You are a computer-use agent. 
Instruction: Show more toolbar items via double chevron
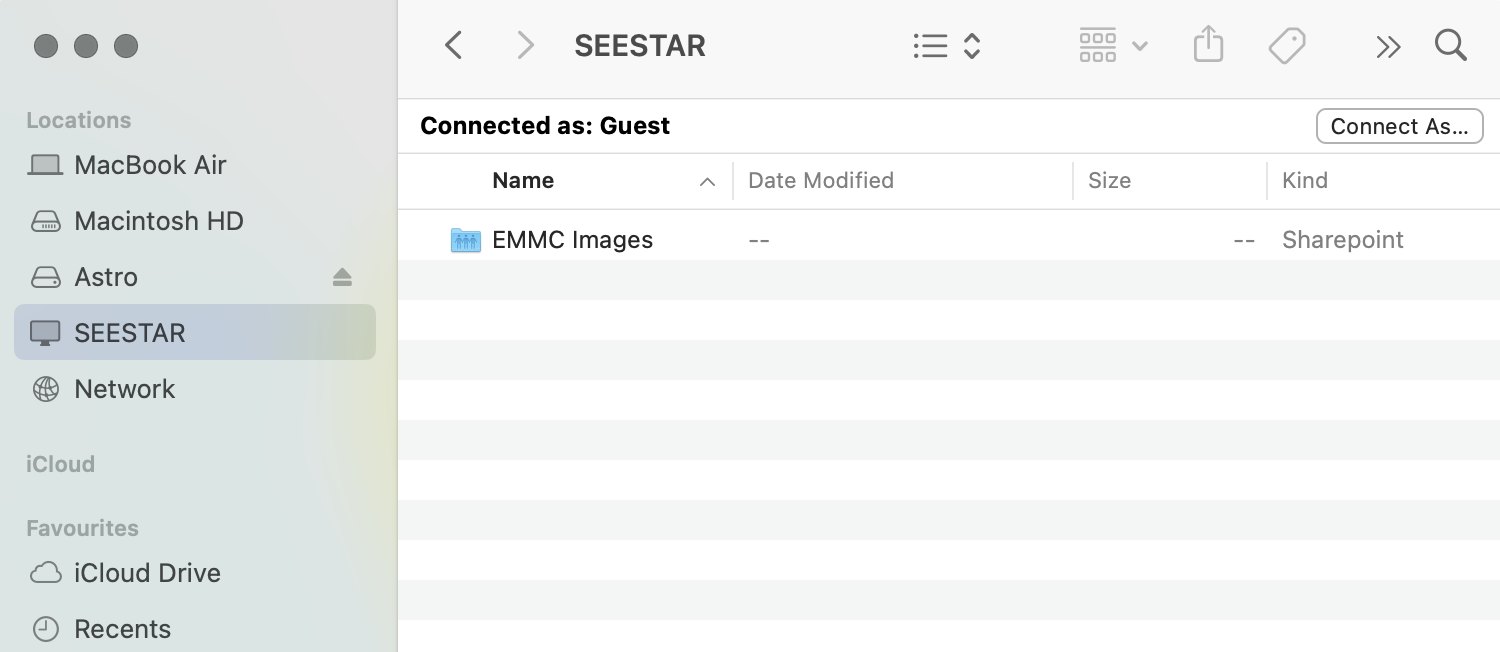coord(1387,47)
